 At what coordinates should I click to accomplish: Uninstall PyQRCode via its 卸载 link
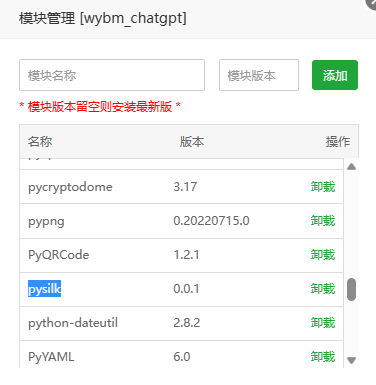[x=323, y=255]
